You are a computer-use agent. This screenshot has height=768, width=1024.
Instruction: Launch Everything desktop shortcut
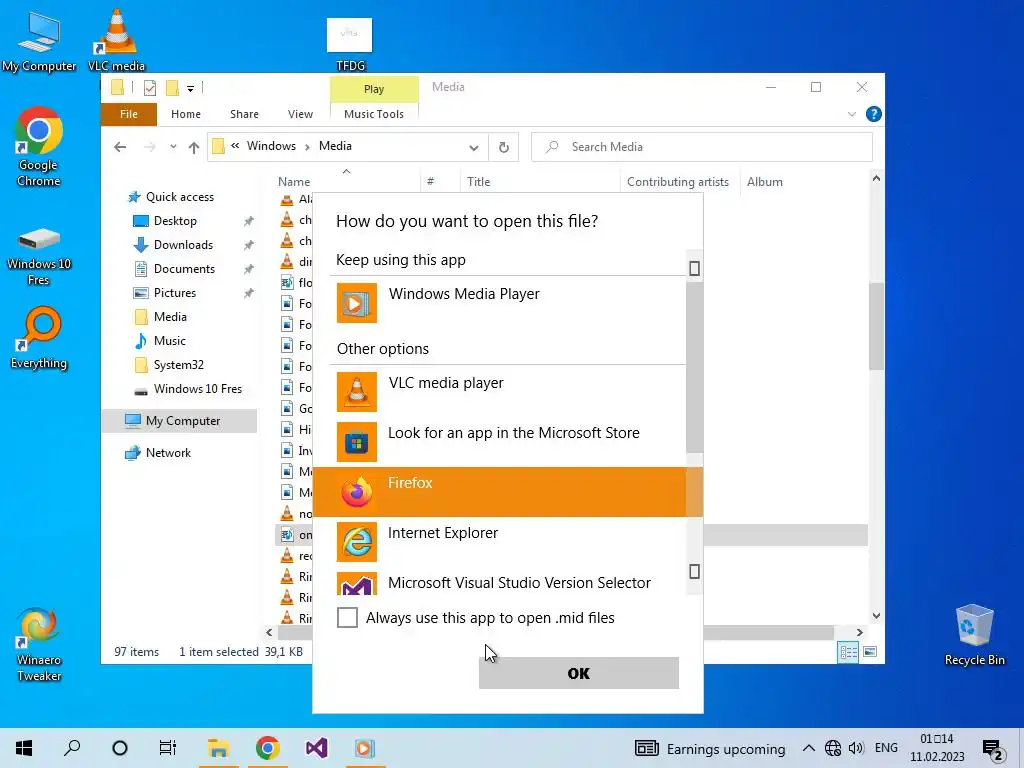[39, 338]
